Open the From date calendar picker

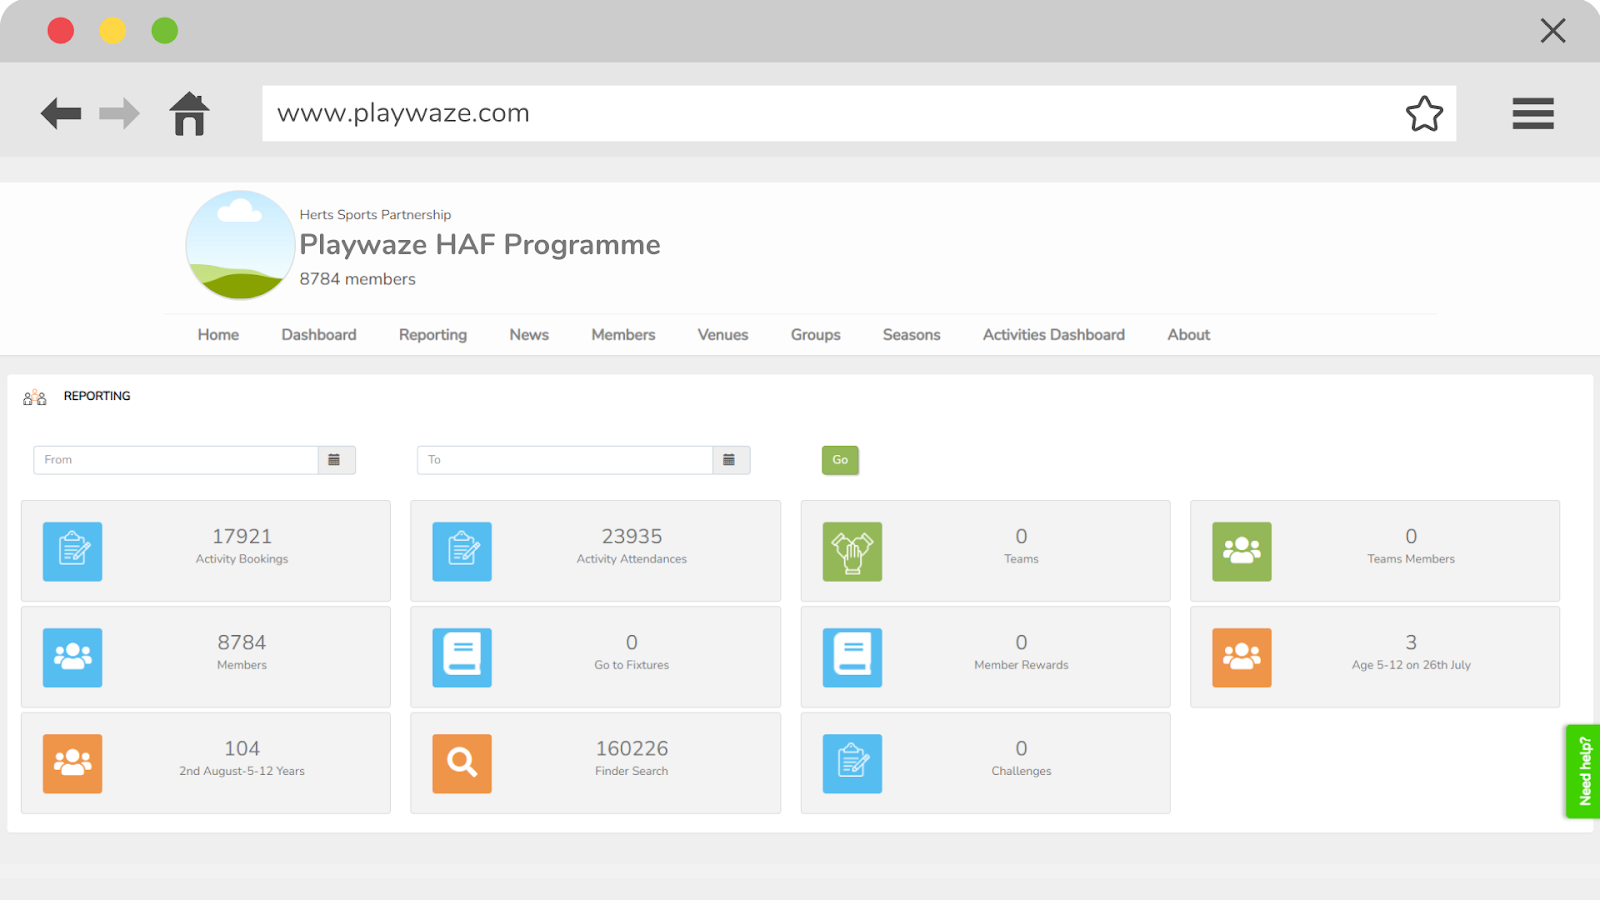[x=335, y=460]
